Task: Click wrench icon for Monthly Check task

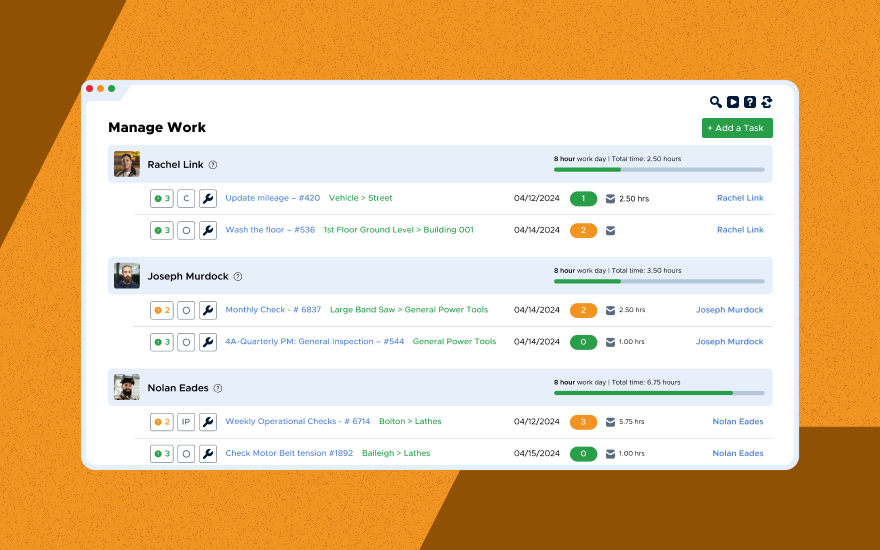Action: (208, 310)
